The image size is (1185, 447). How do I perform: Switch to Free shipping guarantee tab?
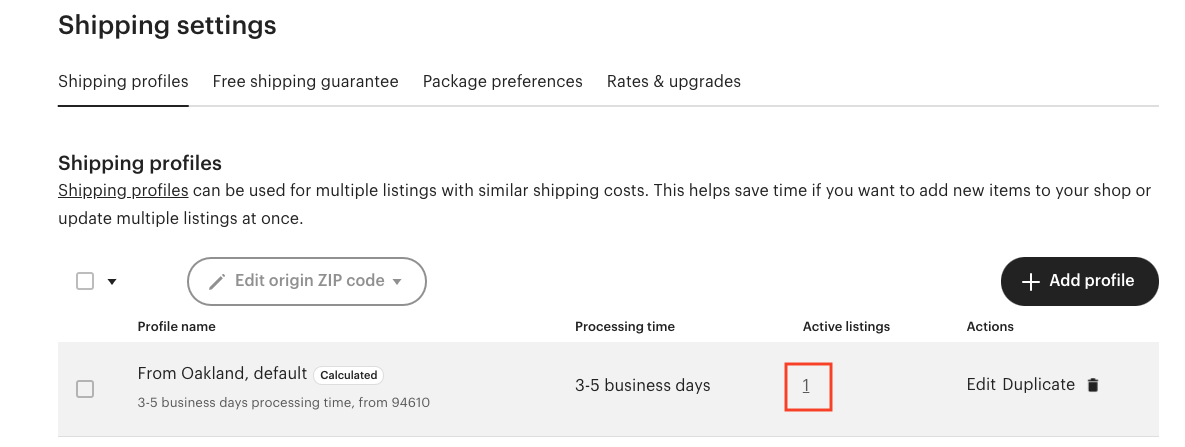(305, 81)
